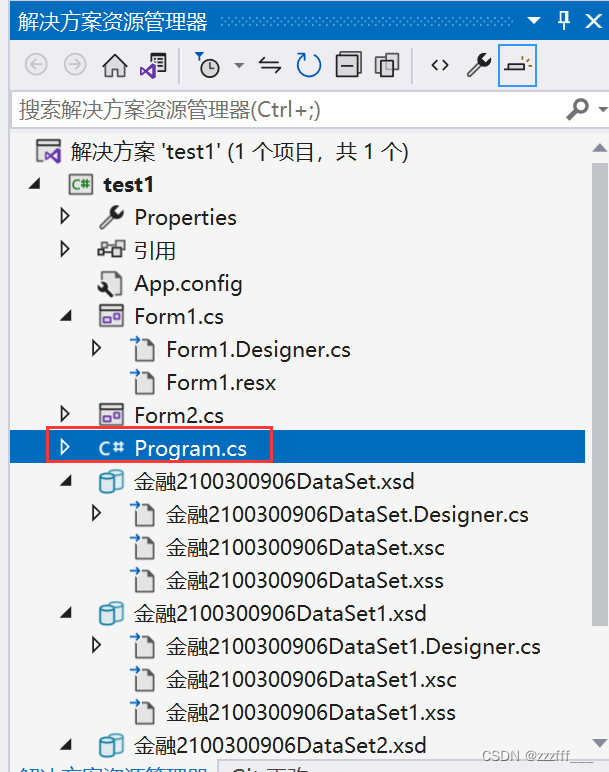Select App.config in the tree
Viewport: 609px width, 772px height.
(188, 284)
